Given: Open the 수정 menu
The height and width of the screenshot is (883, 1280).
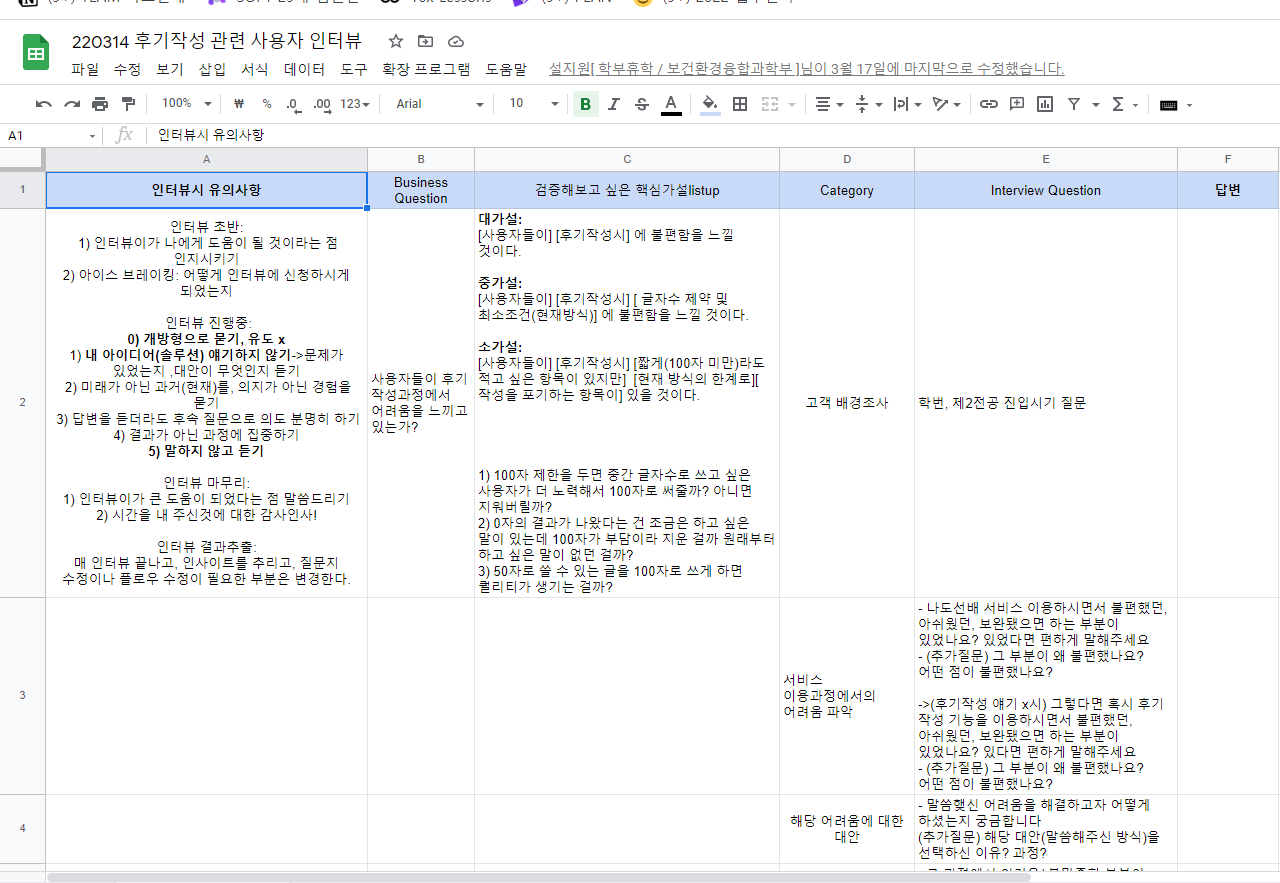Looking at the screenshot, I should pos(127,69).
